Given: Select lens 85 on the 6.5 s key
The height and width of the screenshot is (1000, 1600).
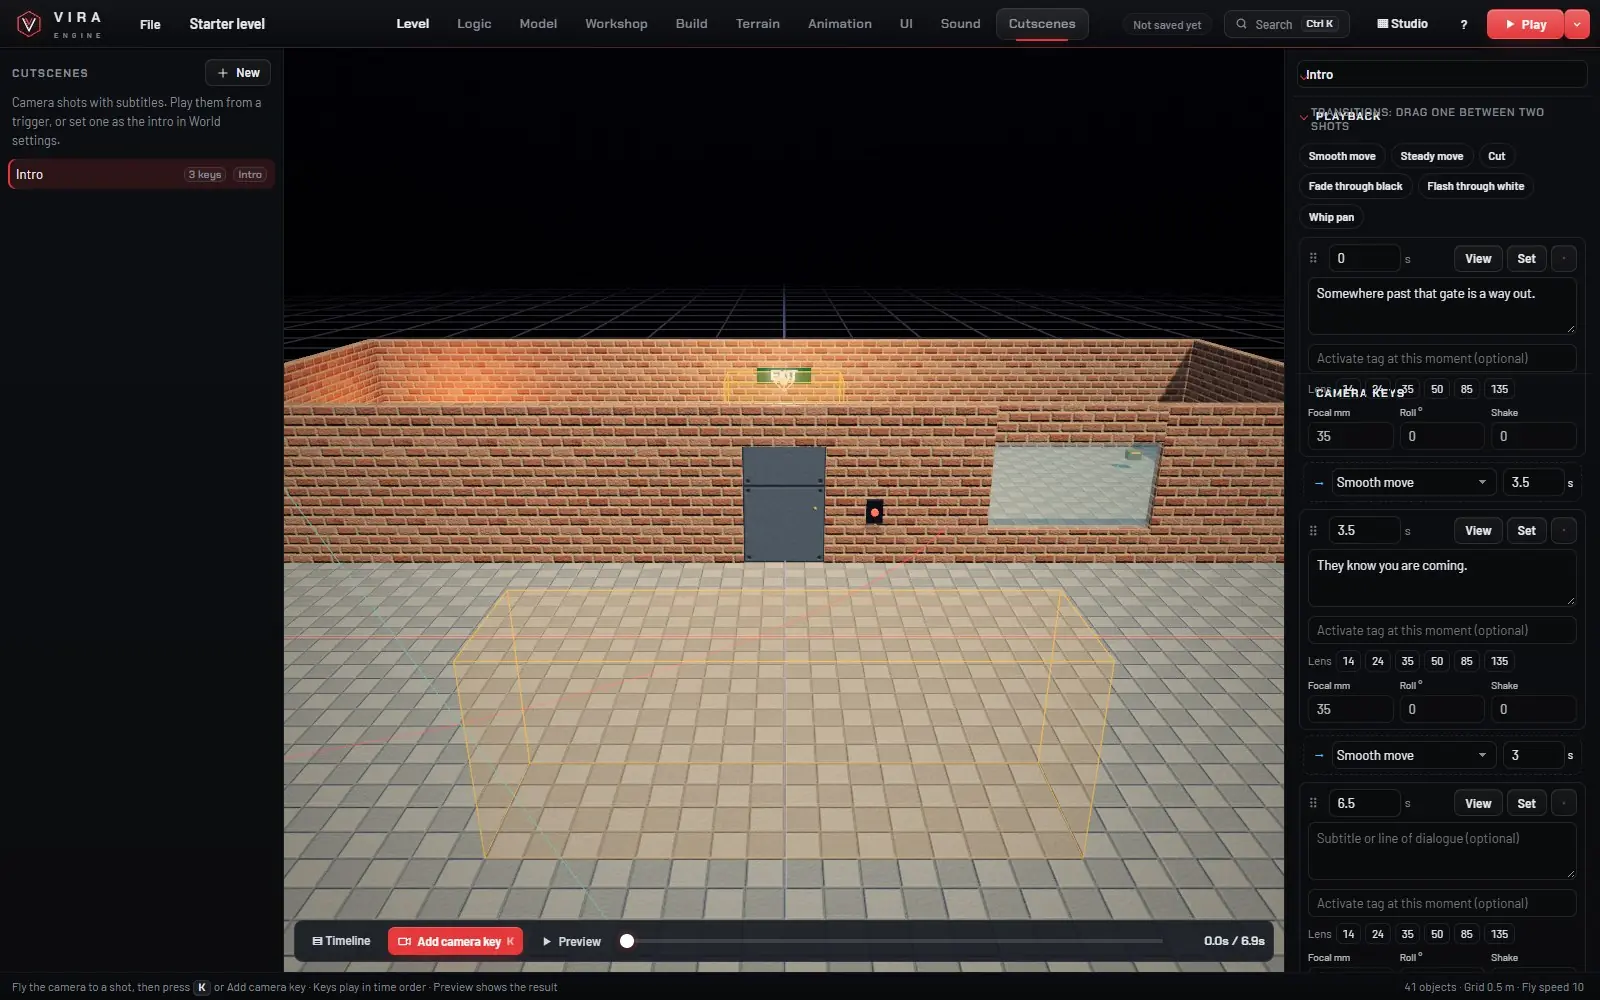Looking at the screenshot, I should click(x=1466, y=934).
